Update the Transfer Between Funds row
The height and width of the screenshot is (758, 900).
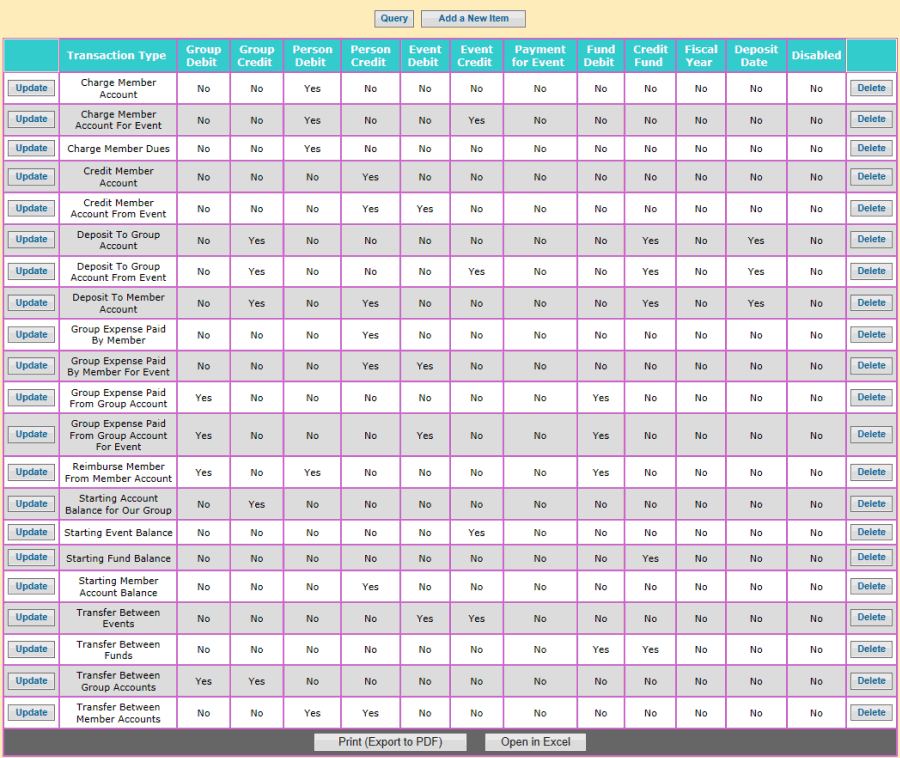coord(32,649)
